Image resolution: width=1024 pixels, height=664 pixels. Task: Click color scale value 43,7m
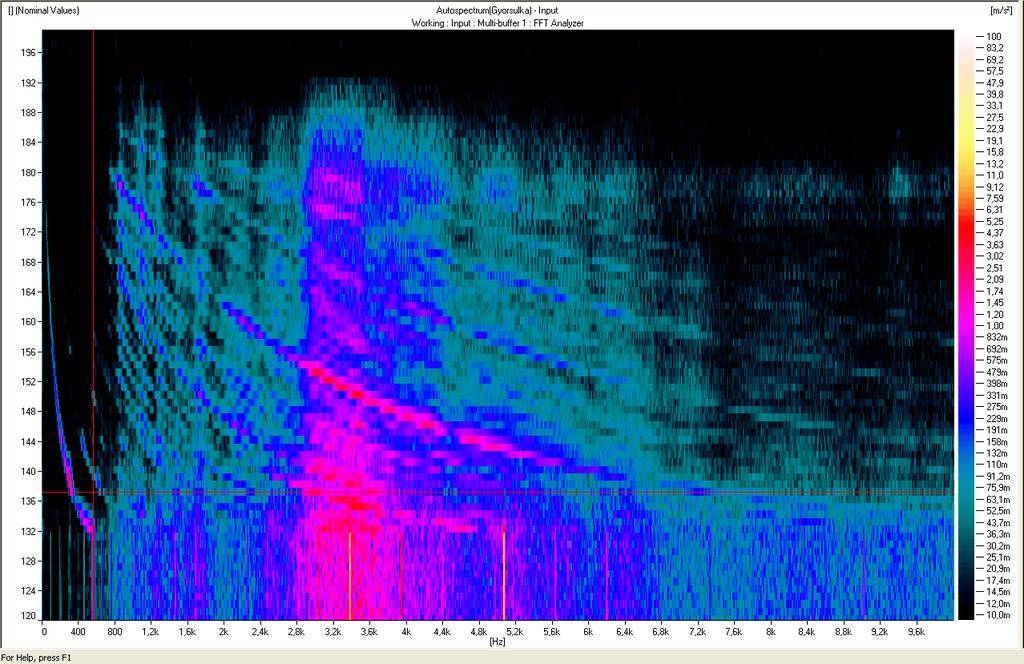tap(997, 523)
